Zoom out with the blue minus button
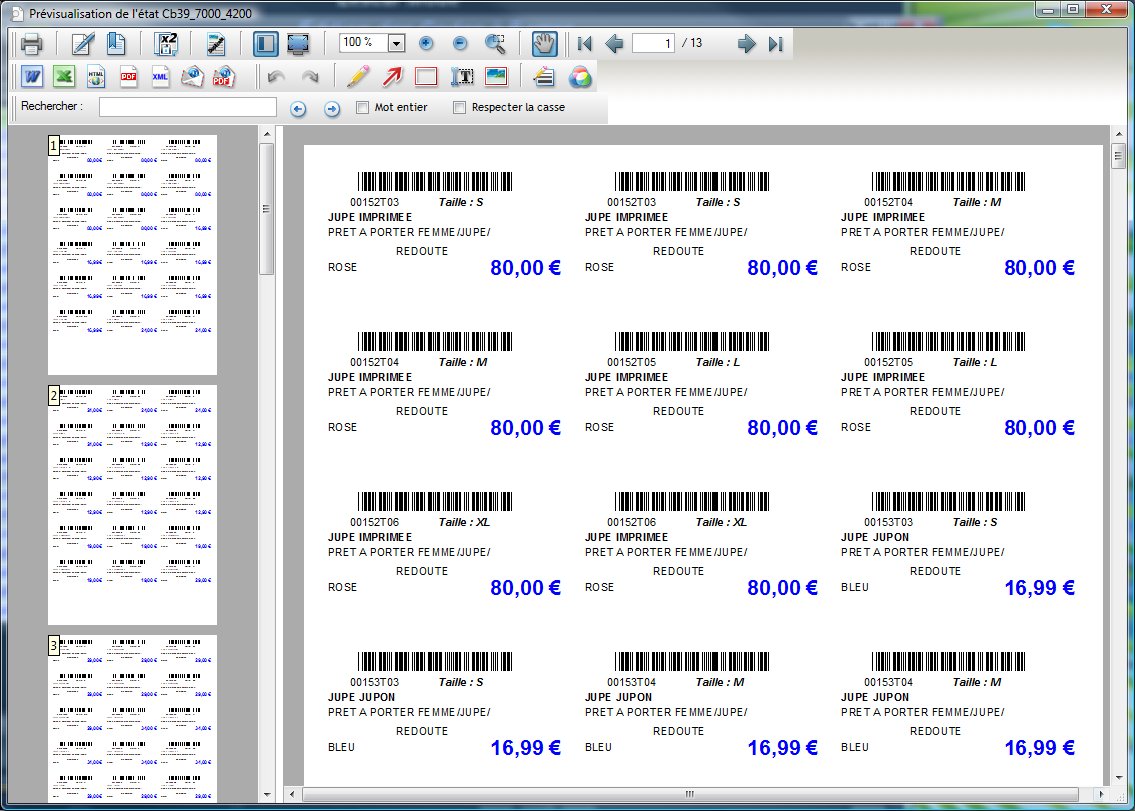The height and width of the screenshot is (811, 1135). tap(460, 43)
